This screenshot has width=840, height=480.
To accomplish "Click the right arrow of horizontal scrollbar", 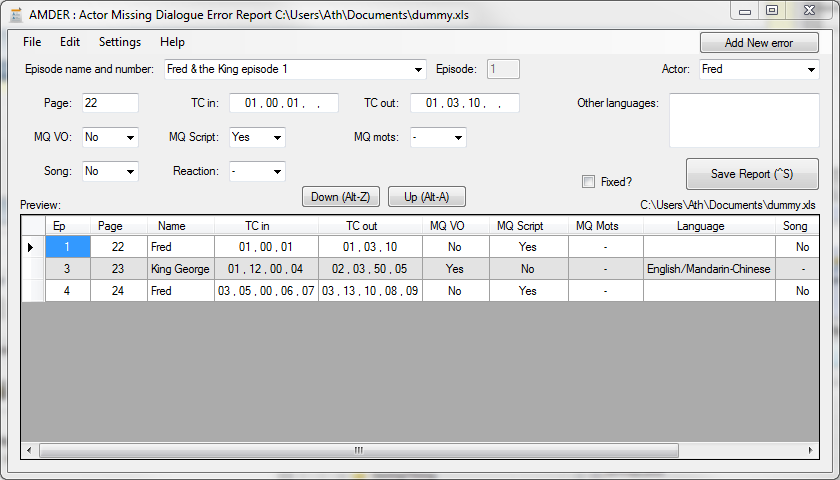I will [x=811, y=451].
